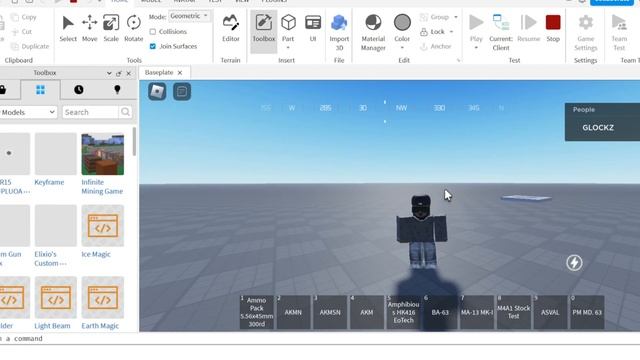Select the Light Beam asset
This screenshot has height=360, width=640.
(56, 304)
